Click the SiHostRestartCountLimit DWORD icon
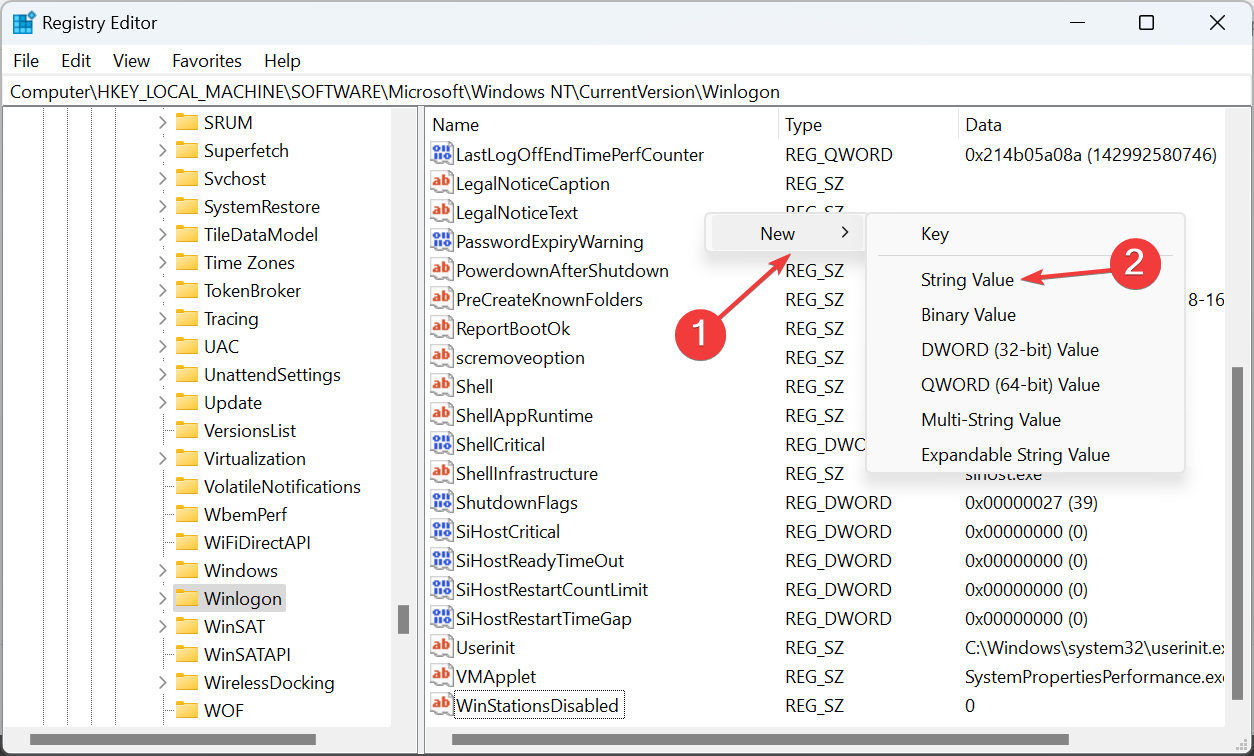The width and height of the screenshot is (1254, 756). click(x=441, y=589)
